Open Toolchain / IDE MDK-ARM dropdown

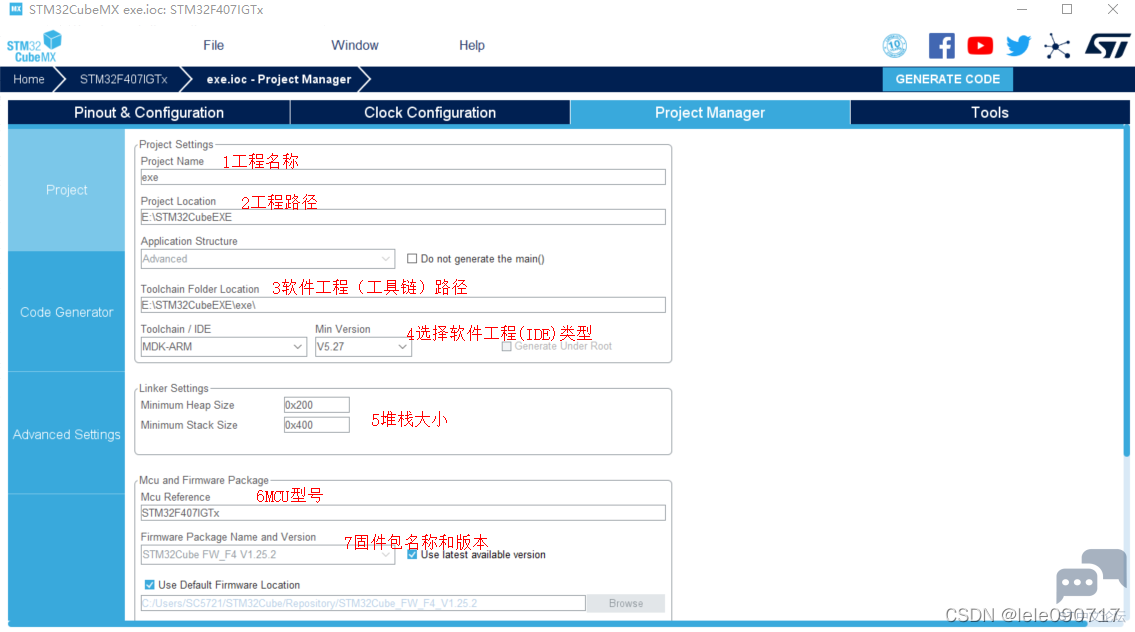[223, 347]
